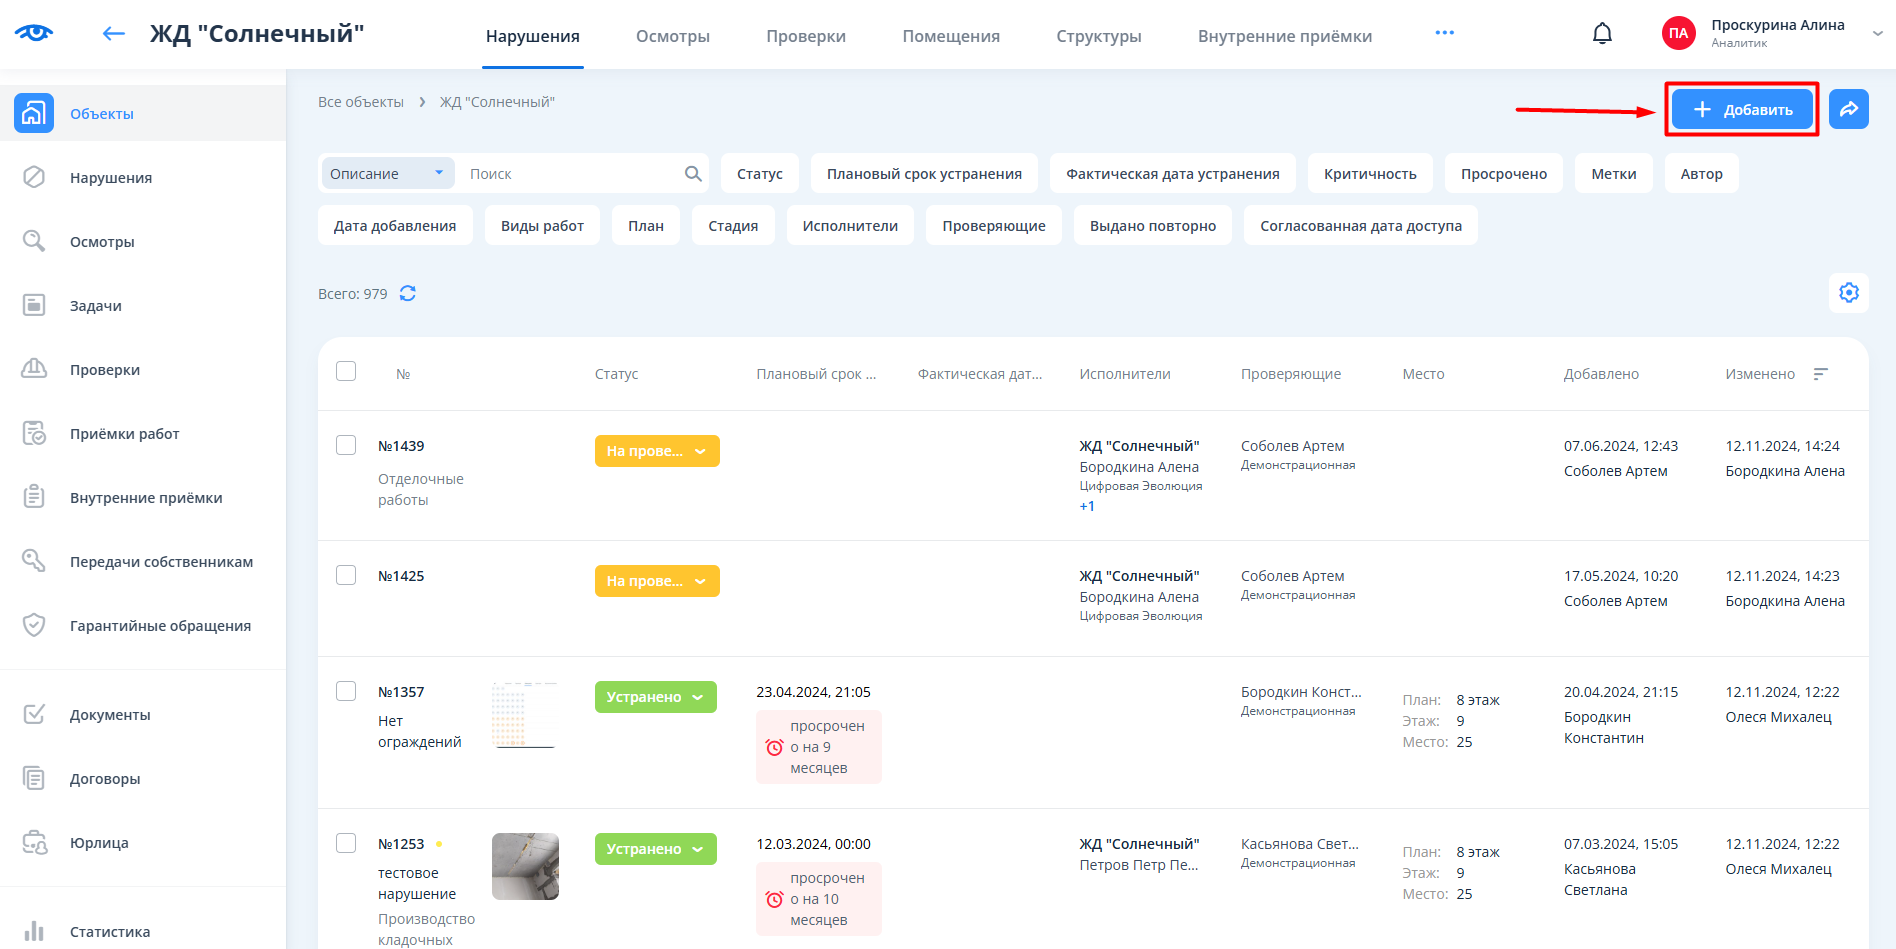Open photo thumbnail of violation №1253
This screenshot has height=949, width=1896.
pyautogui.click(x=525, y=866)
